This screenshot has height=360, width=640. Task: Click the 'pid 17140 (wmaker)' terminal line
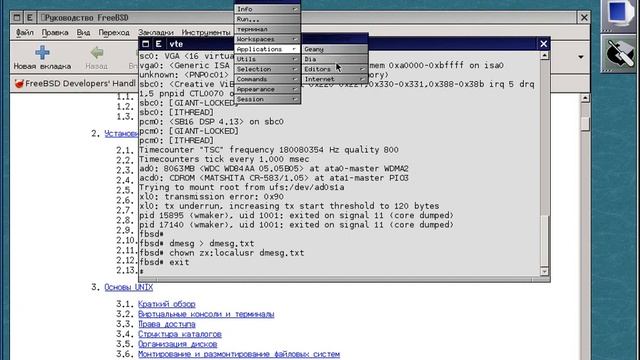[x=296, y=225]
